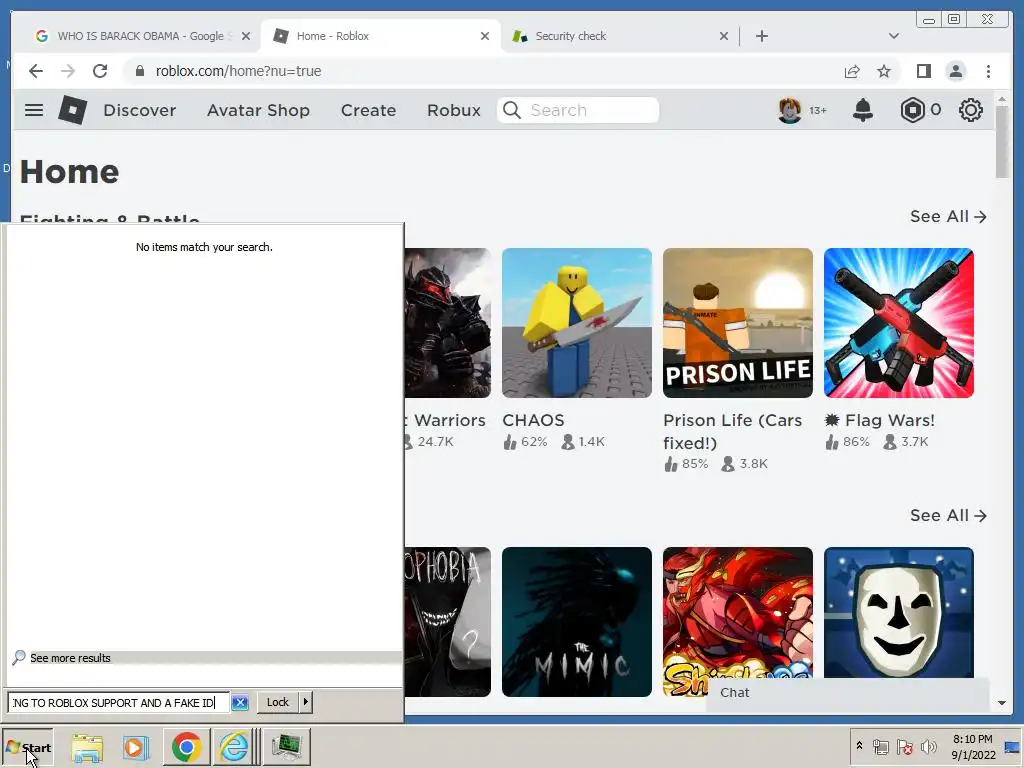Viewport: 1024px width, 768px height.
Task: Open the Create menu item
Action: [x=368, y=110]
